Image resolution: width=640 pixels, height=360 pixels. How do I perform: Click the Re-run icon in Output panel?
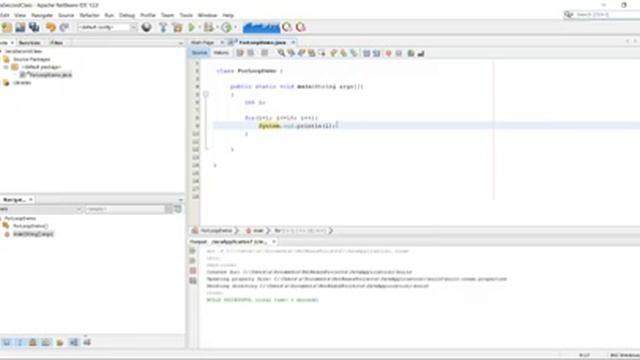pyautogui.click(x=193, y=251)
